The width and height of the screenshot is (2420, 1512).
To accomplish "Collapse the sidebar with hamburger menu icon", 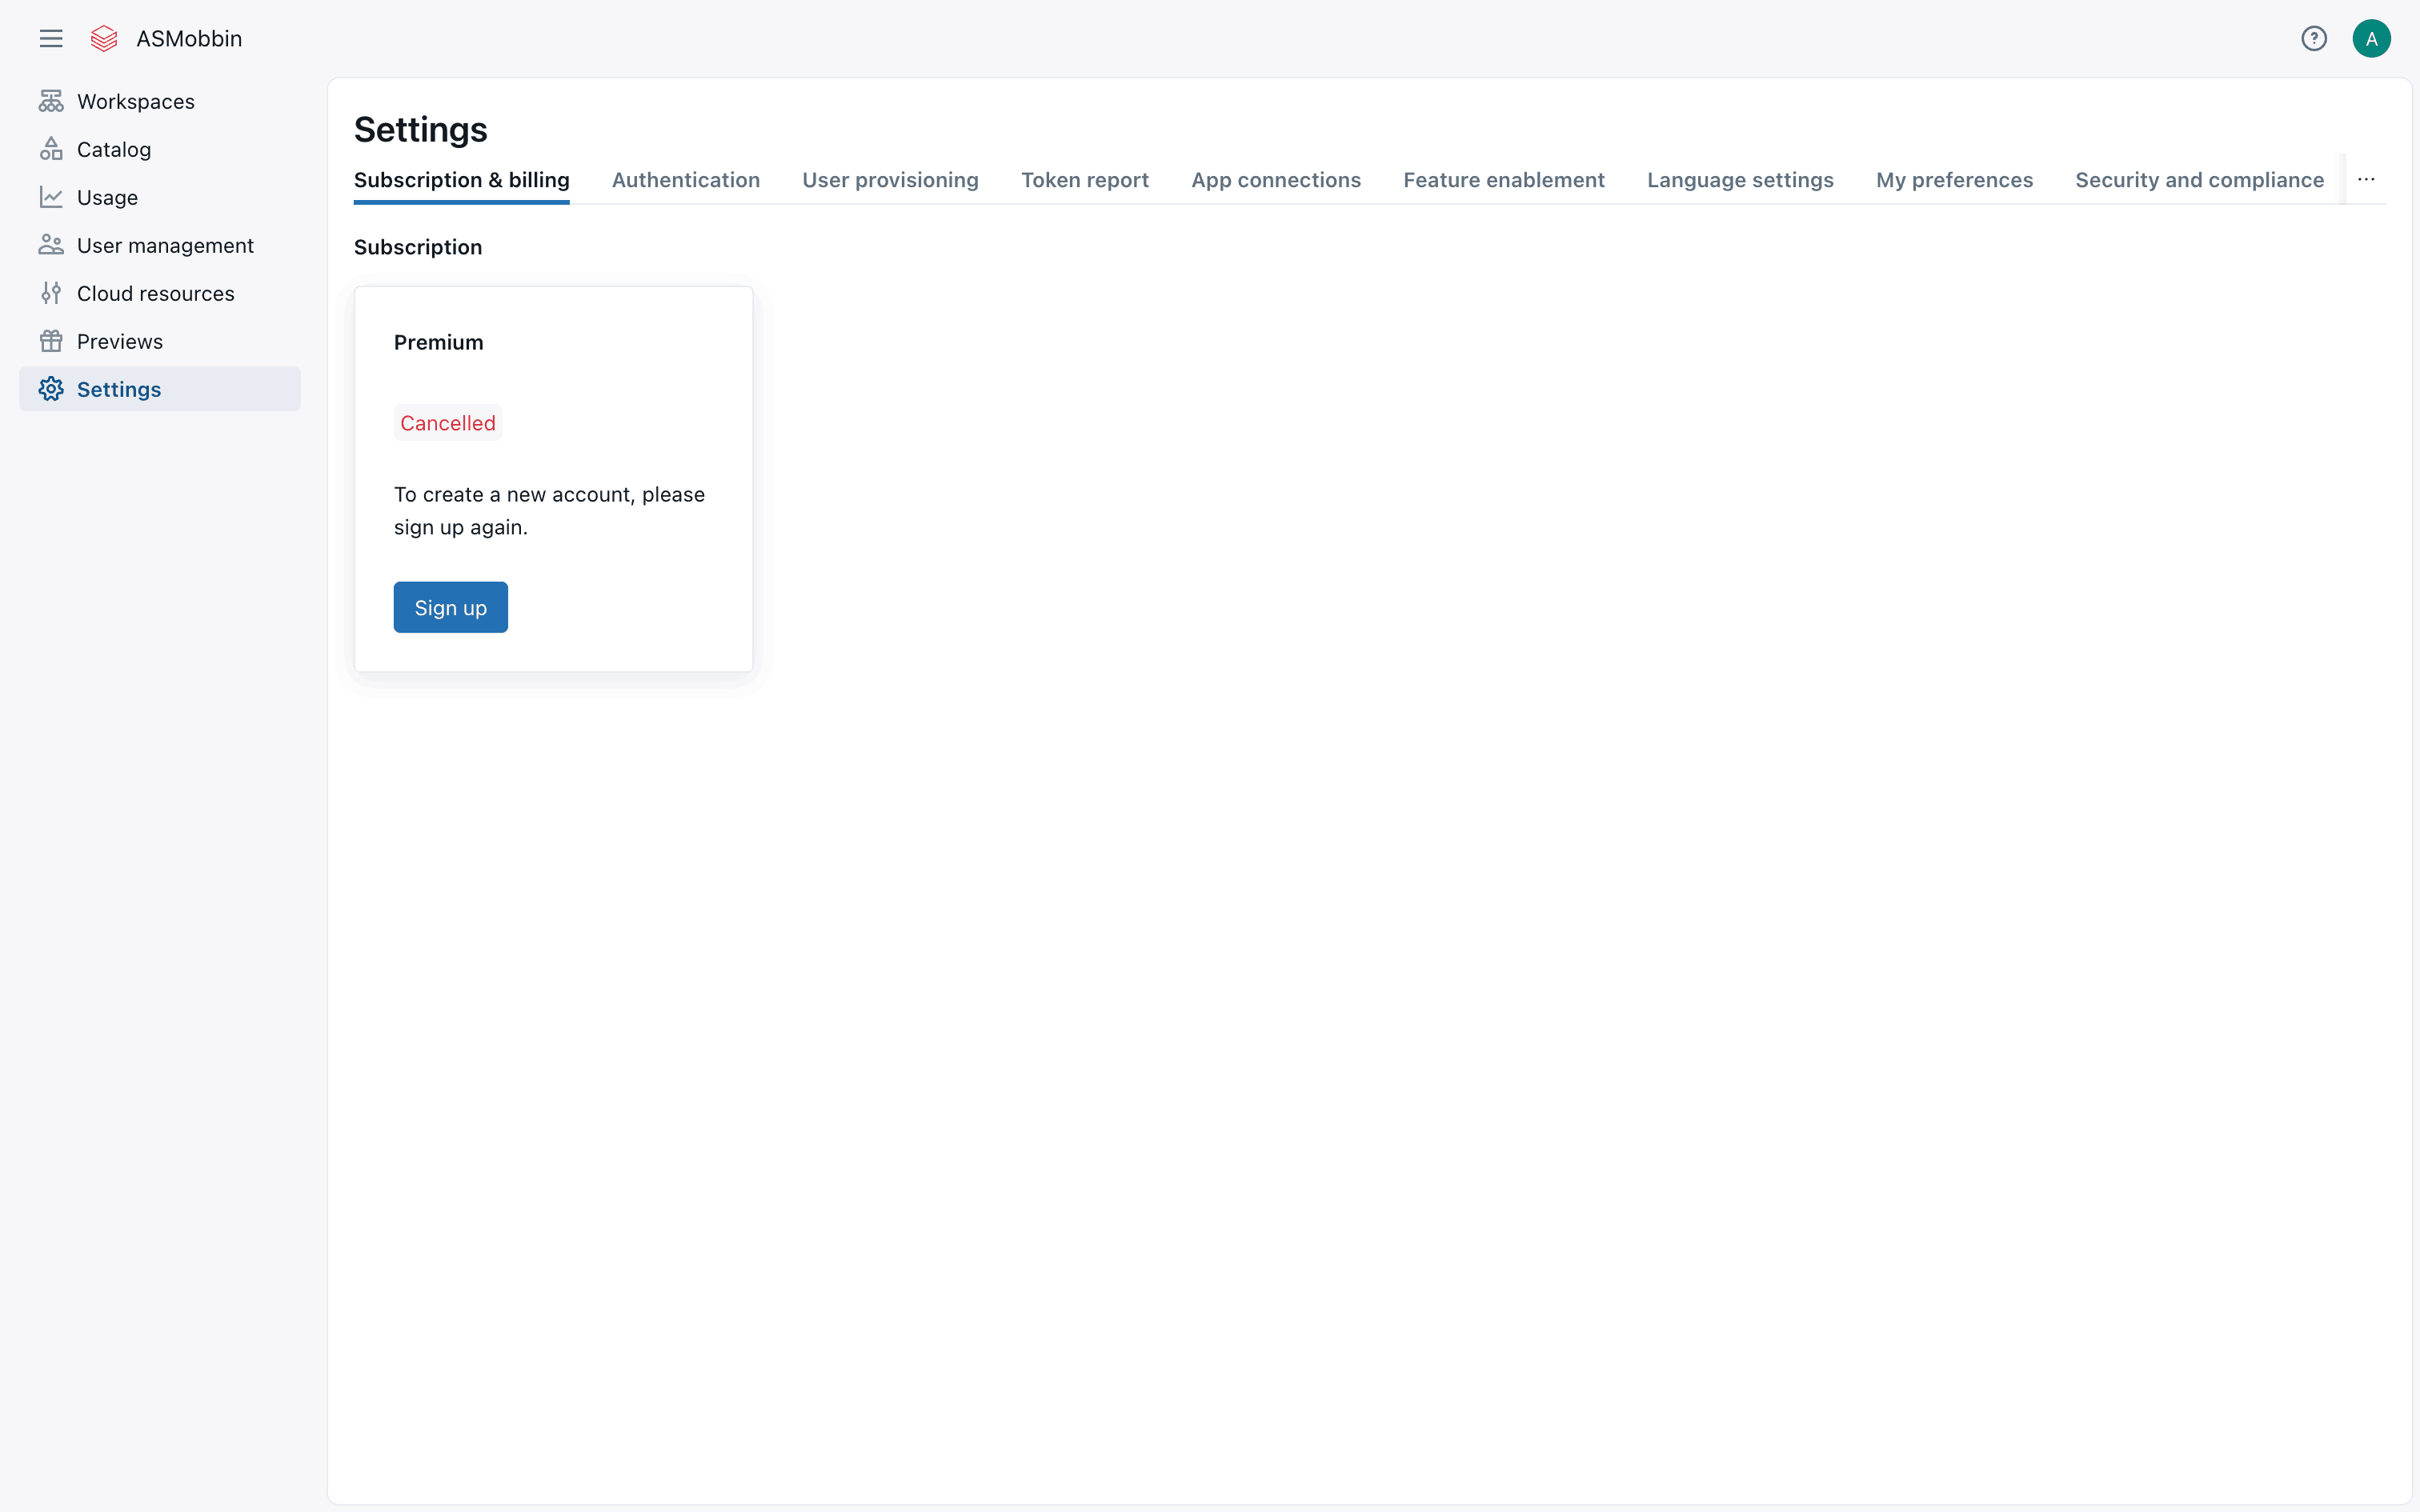I will tap(51, 39).
